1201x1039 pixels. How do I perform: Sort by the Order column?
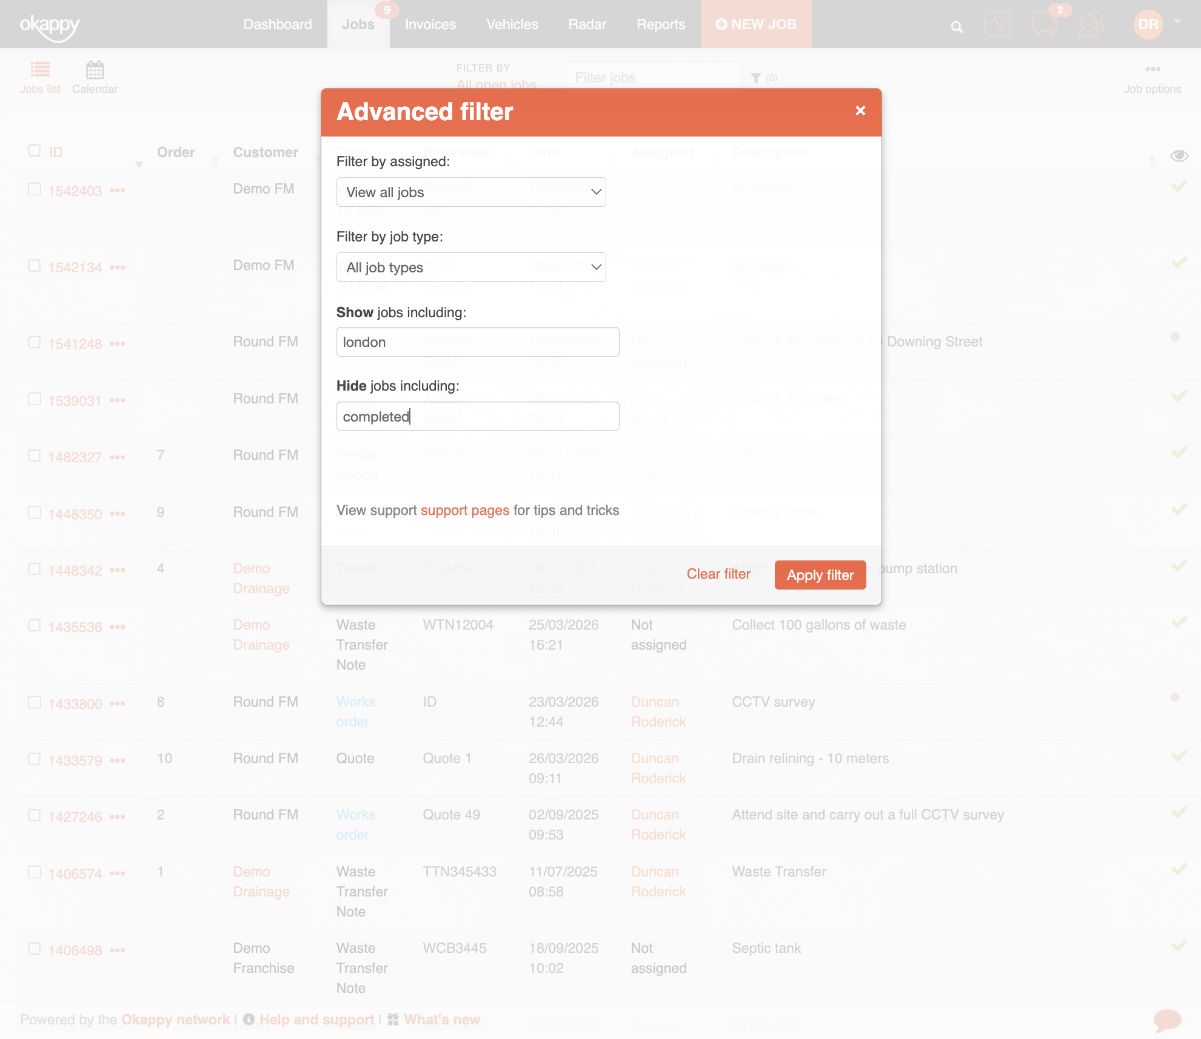coord(176,152)
